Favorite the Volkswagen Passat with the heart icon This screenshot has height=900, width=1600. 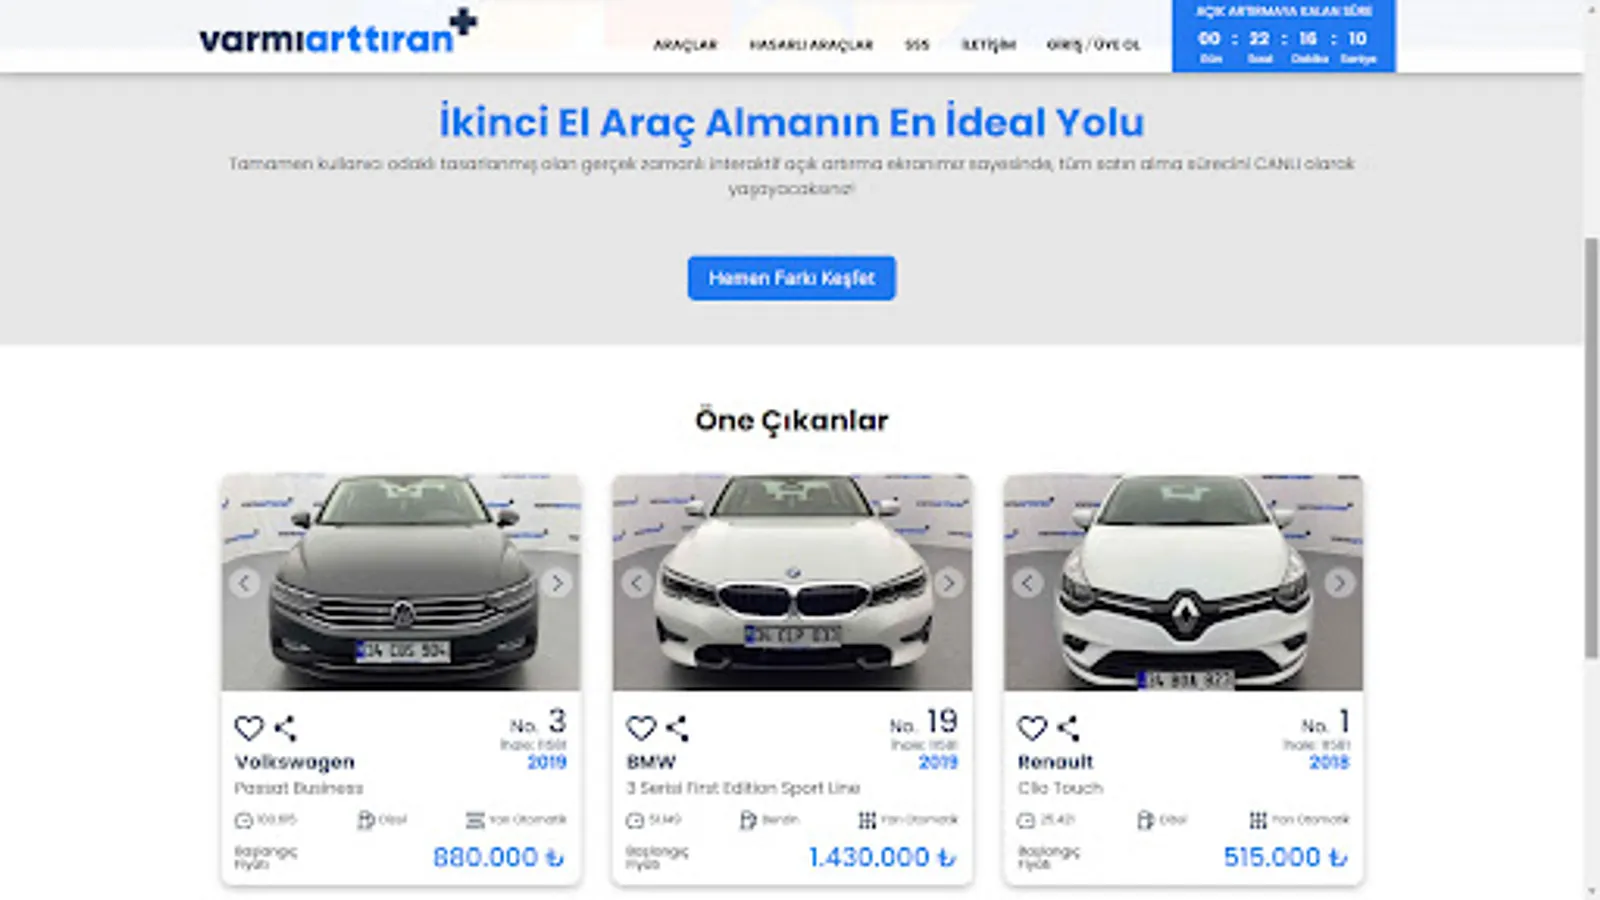tap(249, 728)
